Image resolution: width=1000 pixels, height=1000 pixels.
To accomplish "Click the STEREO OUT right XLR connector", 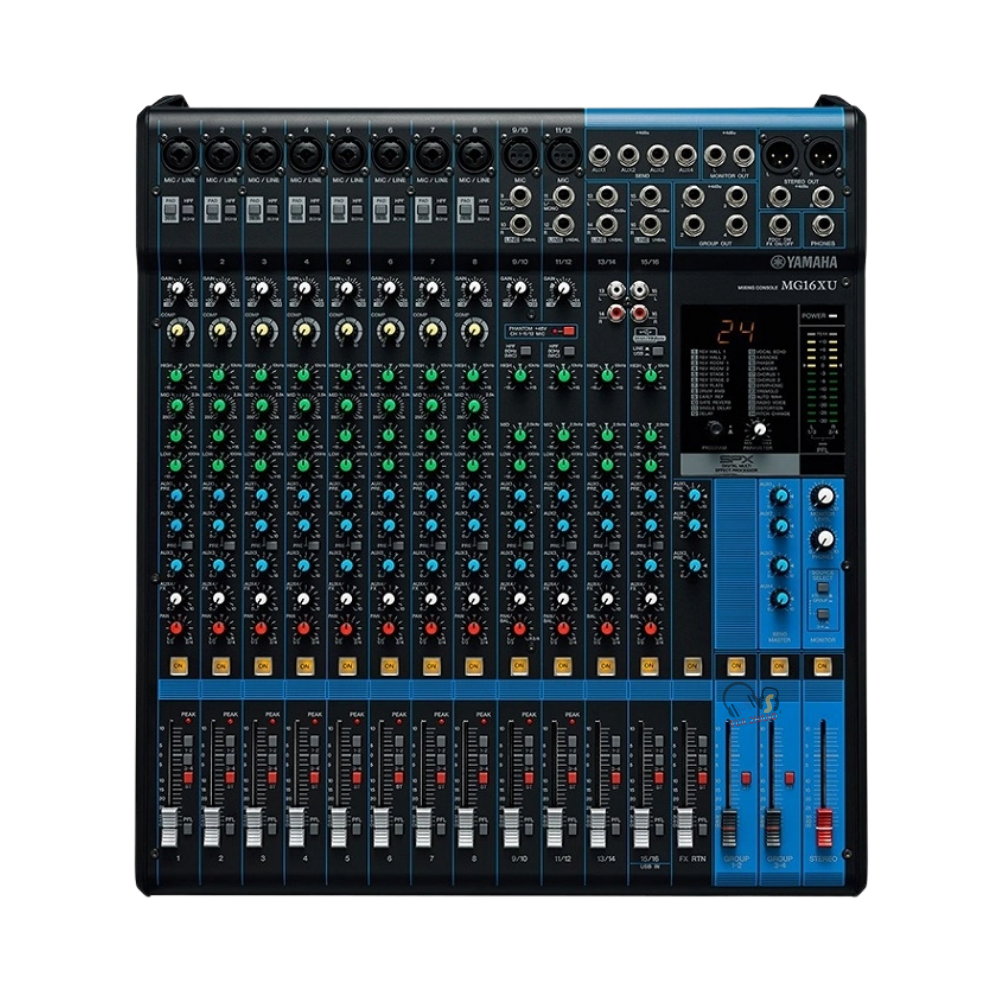I will click(x=821, y=154).
